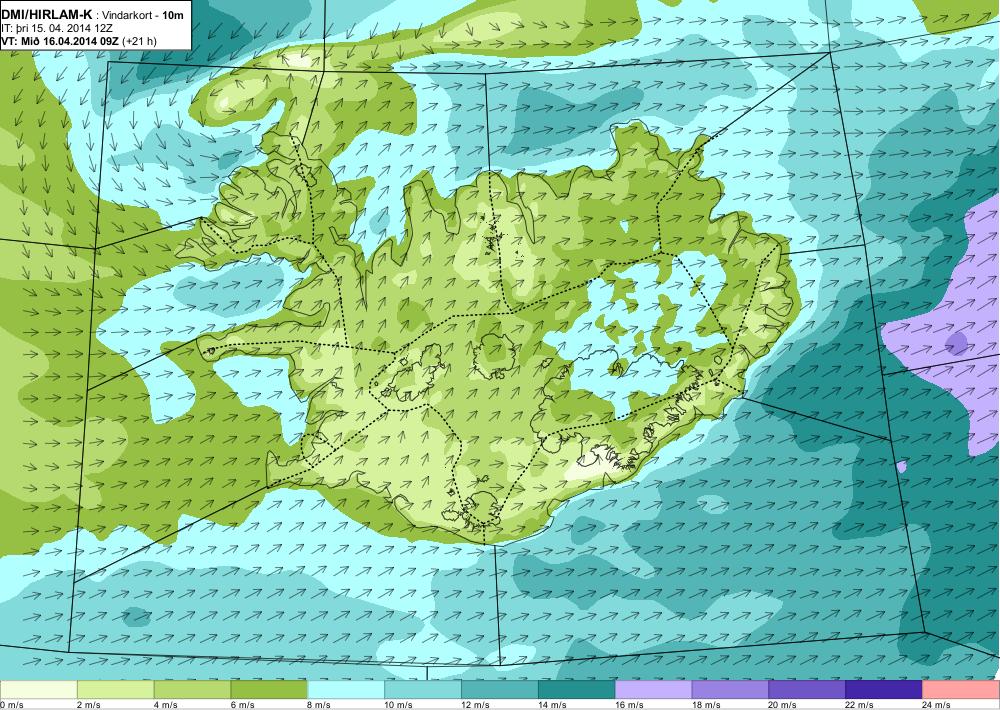Click the light green 2–4 m/s legend swatch
1000x710 pixels.
[115, 690]
